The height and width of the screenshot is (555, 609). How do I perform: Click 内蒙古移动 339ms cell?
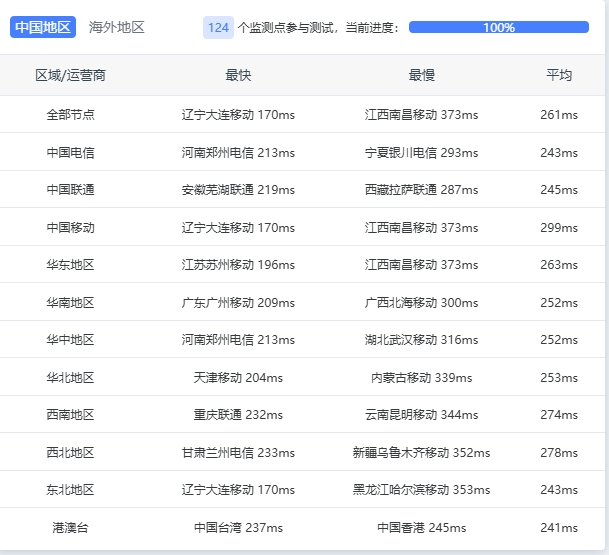click(x=421, y=377)
